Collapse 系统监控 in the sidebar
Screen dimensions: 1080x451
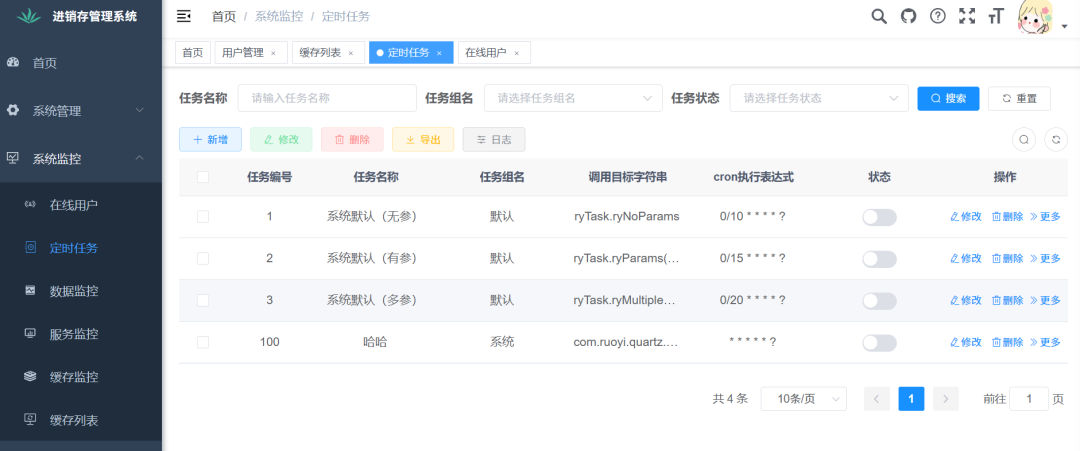[x=81, y=158]
